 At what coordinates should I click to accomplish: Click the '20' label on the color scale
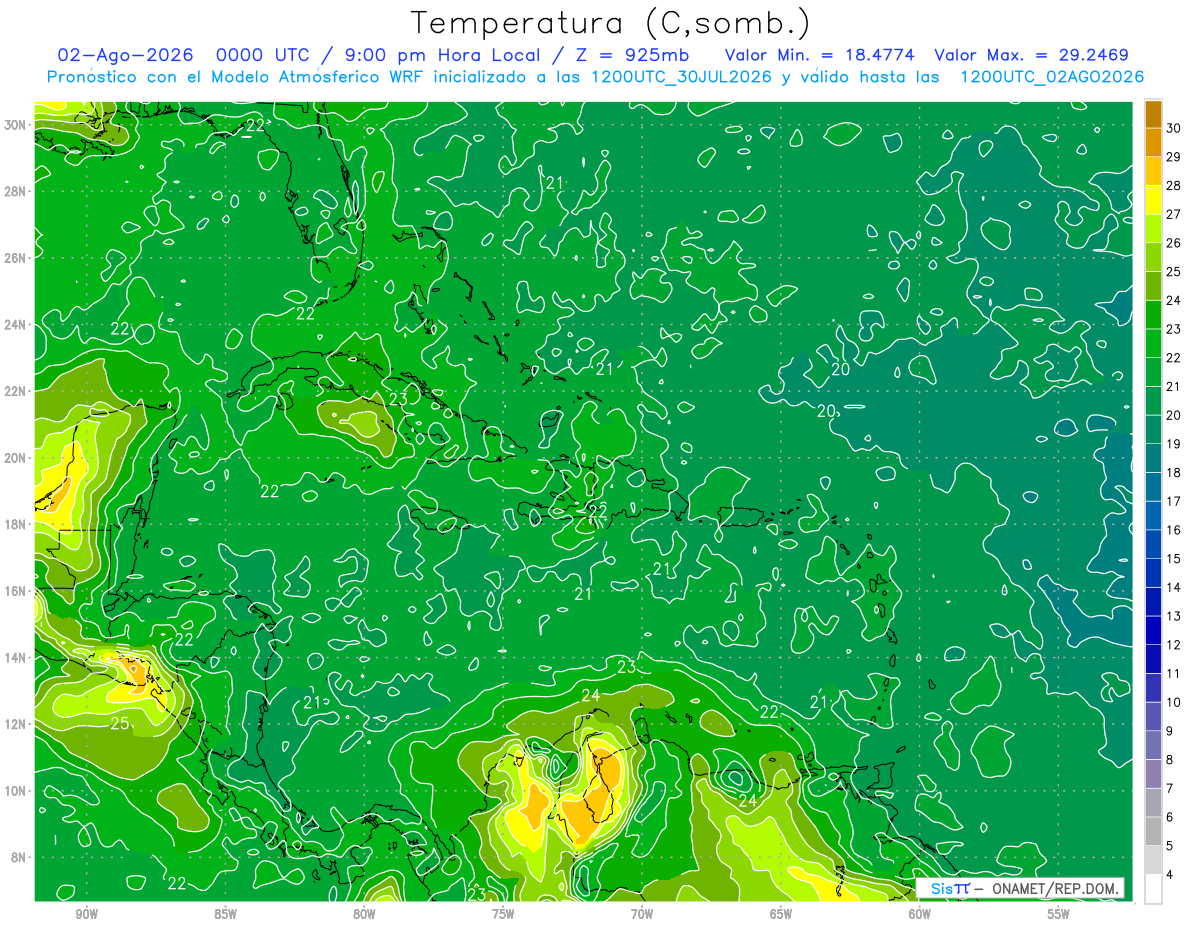1174,415
